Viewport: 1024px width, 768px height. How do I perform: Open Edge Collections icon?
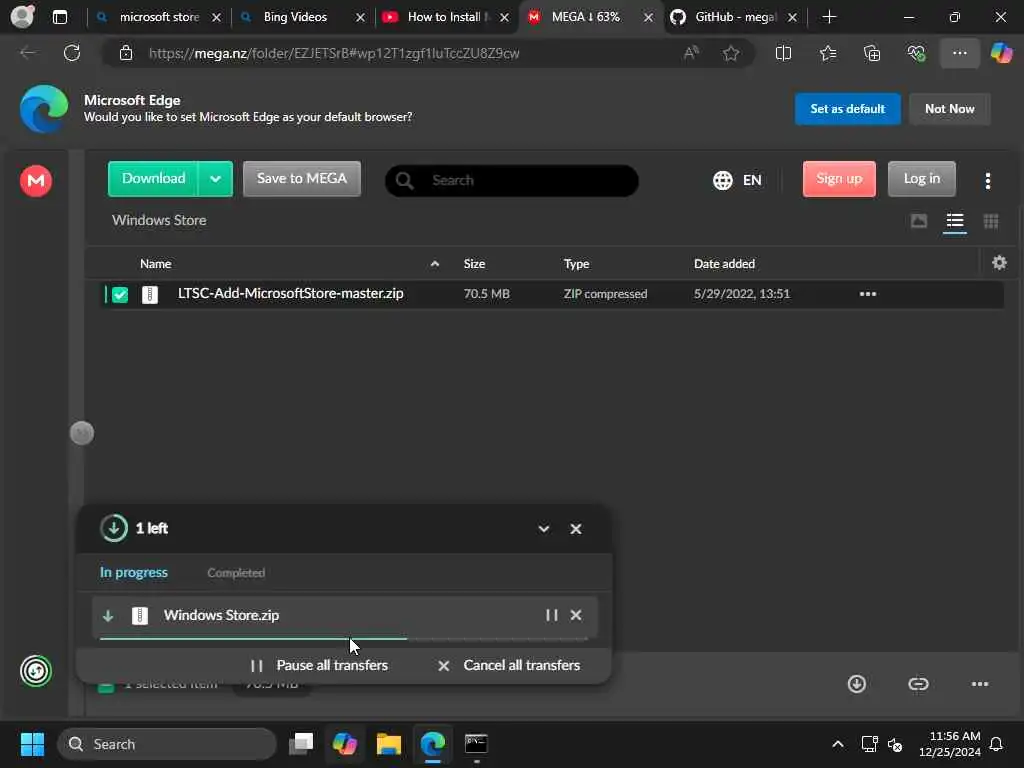pyautogui.click(x=872, y=53)
